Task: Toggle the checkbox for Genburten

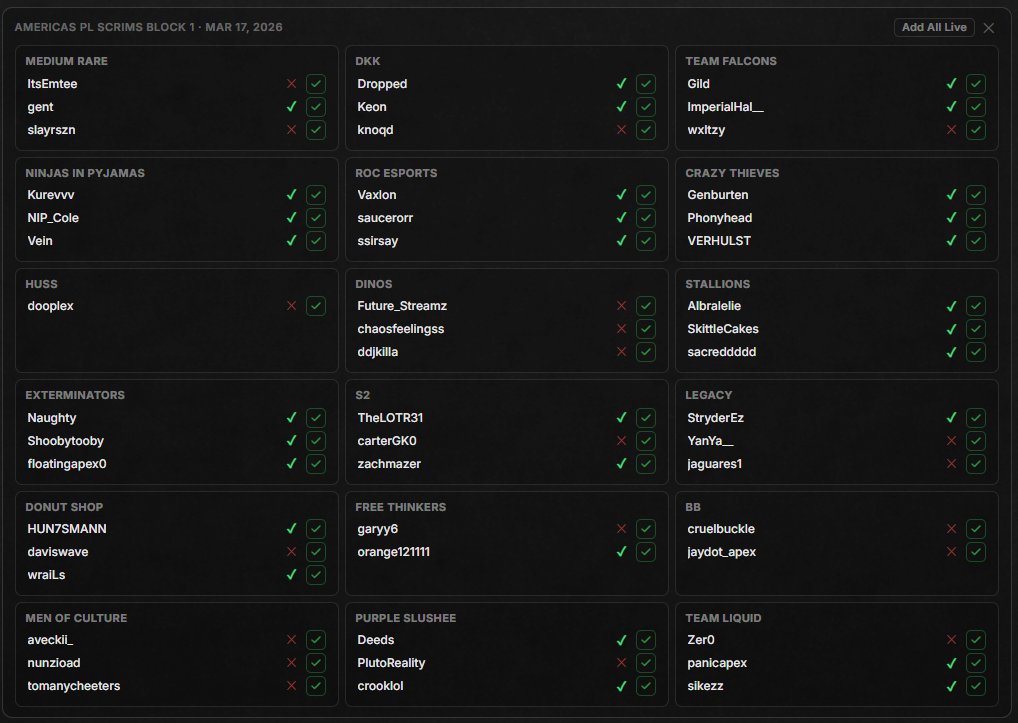Action: tap(975, 195)
